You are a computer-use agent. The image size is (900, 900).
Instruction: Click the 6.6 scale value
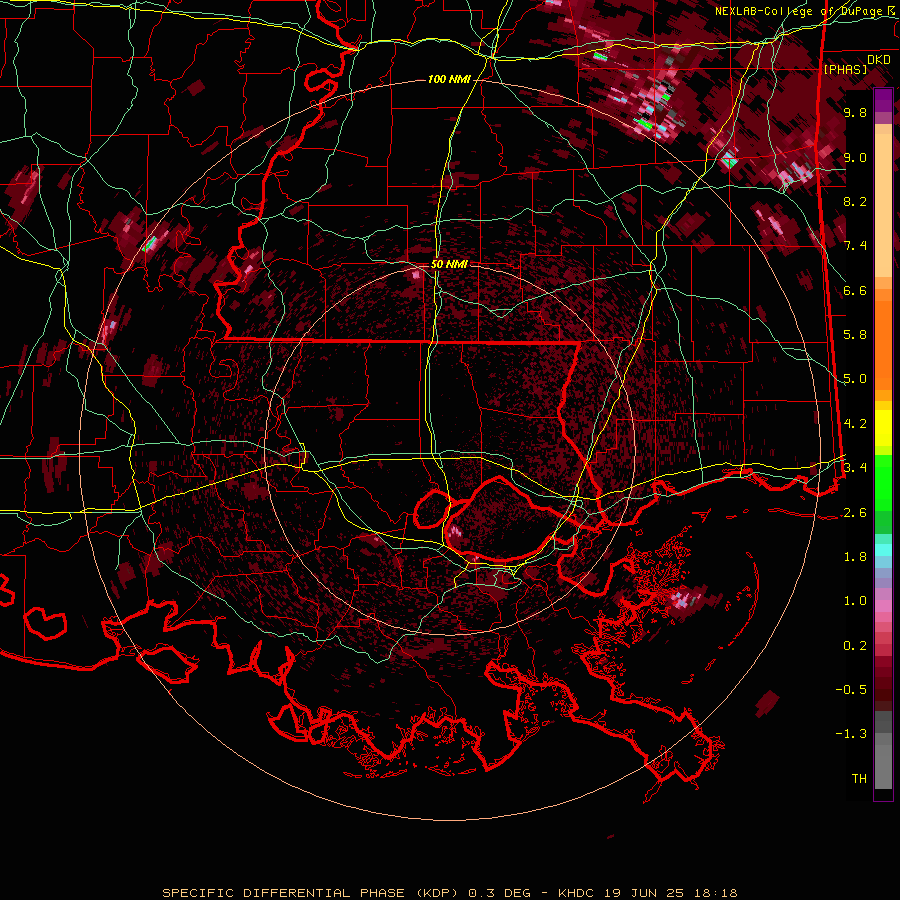(x=855, y=290)
